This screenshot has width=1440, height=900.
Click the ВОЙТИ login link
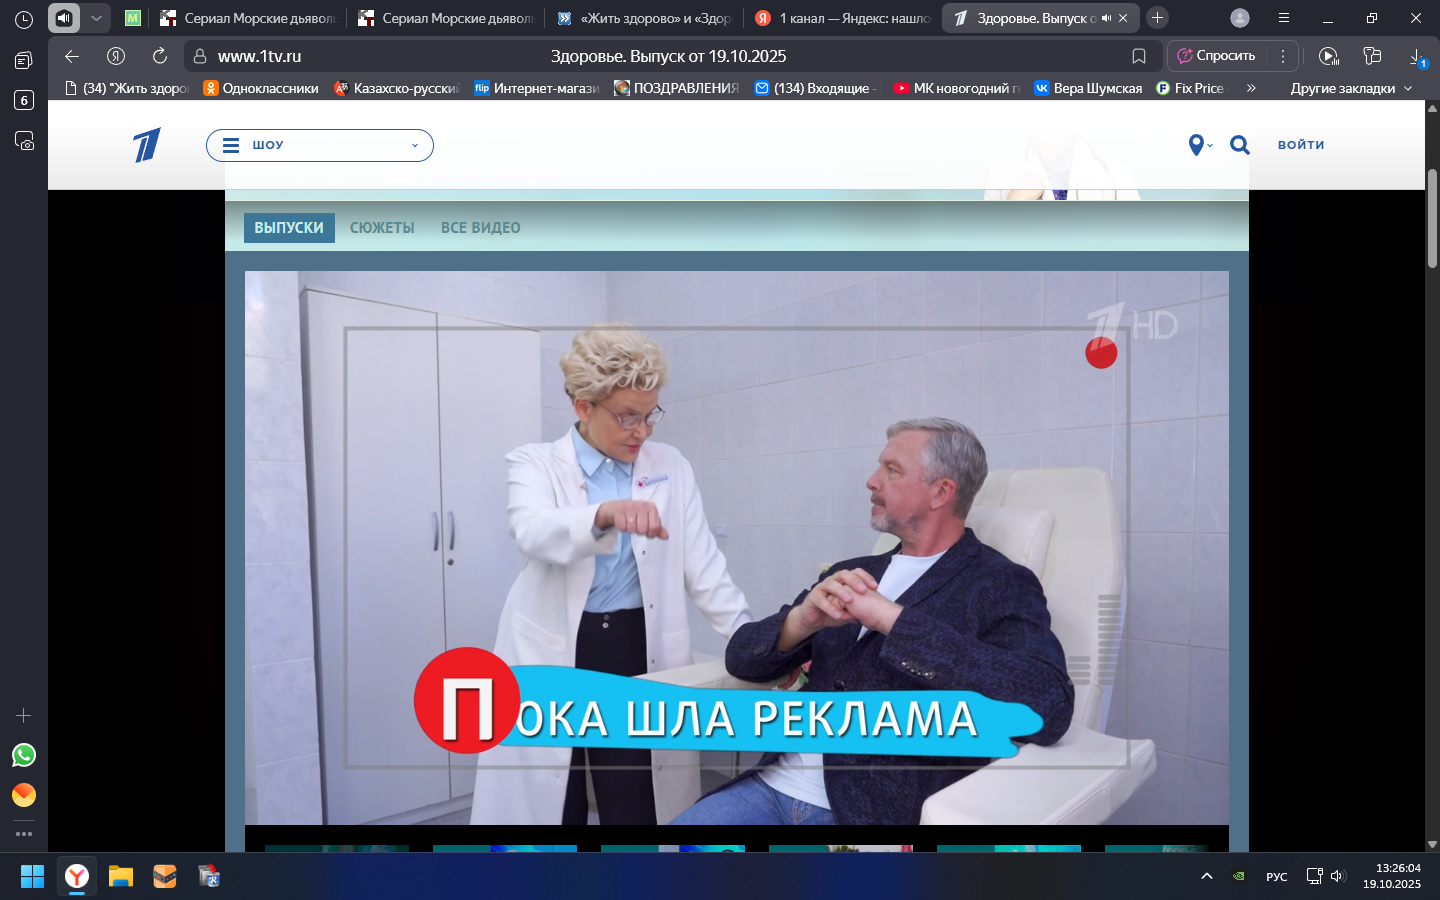[x=1301, y=145]
